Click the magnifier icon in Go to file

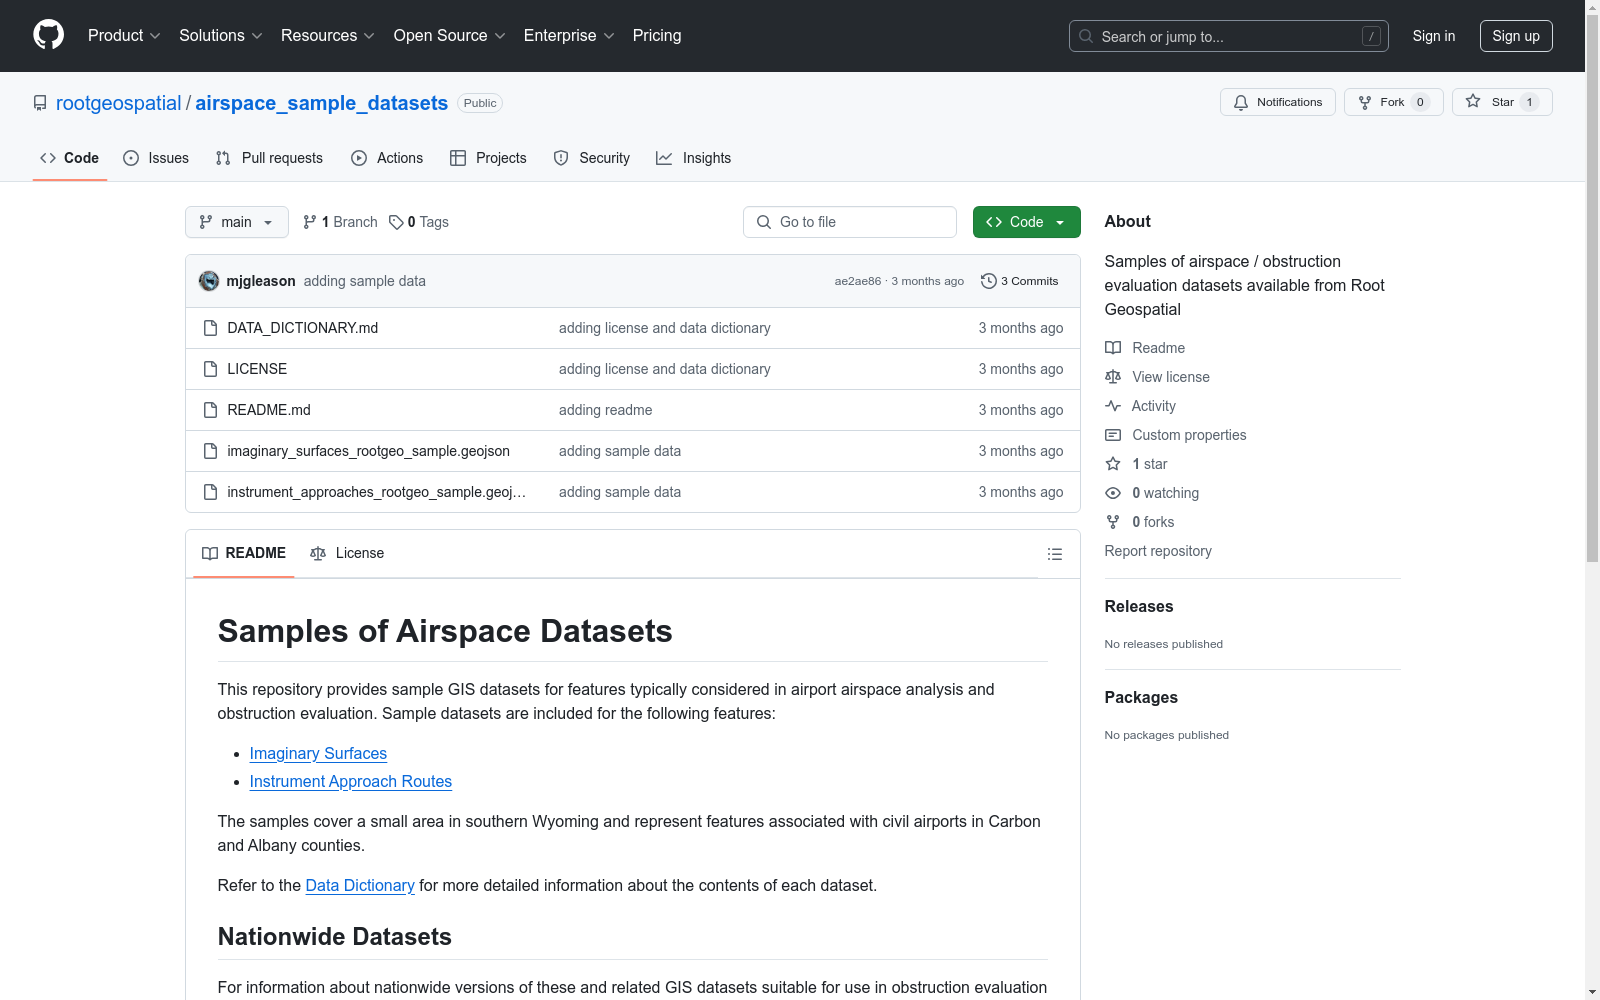(764, 222)
